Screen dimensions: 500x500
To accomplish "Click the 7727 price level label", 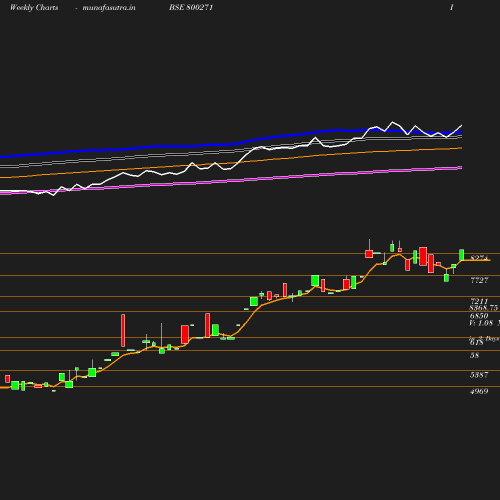I will pyautogui.click(x=479, y=280).
